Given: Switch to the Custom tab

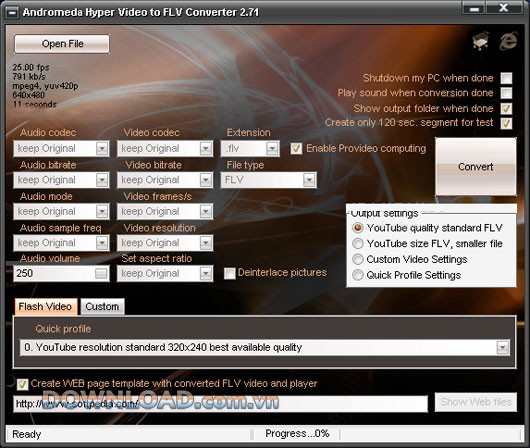Looking at the screenshot, I should [x=102, y=307].
